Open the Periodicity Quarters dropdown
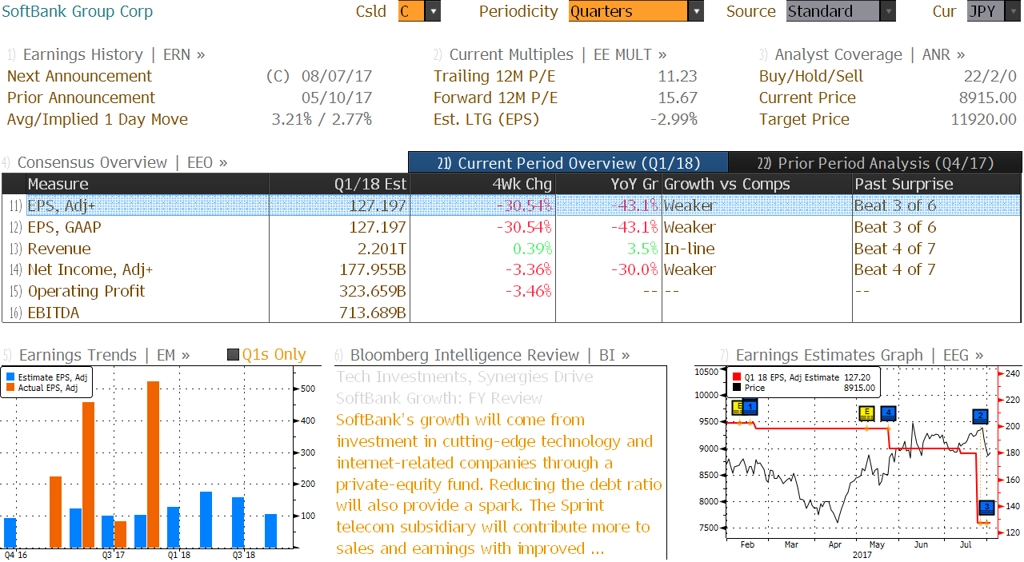The image size is (1024, 562). click(696, 11)
